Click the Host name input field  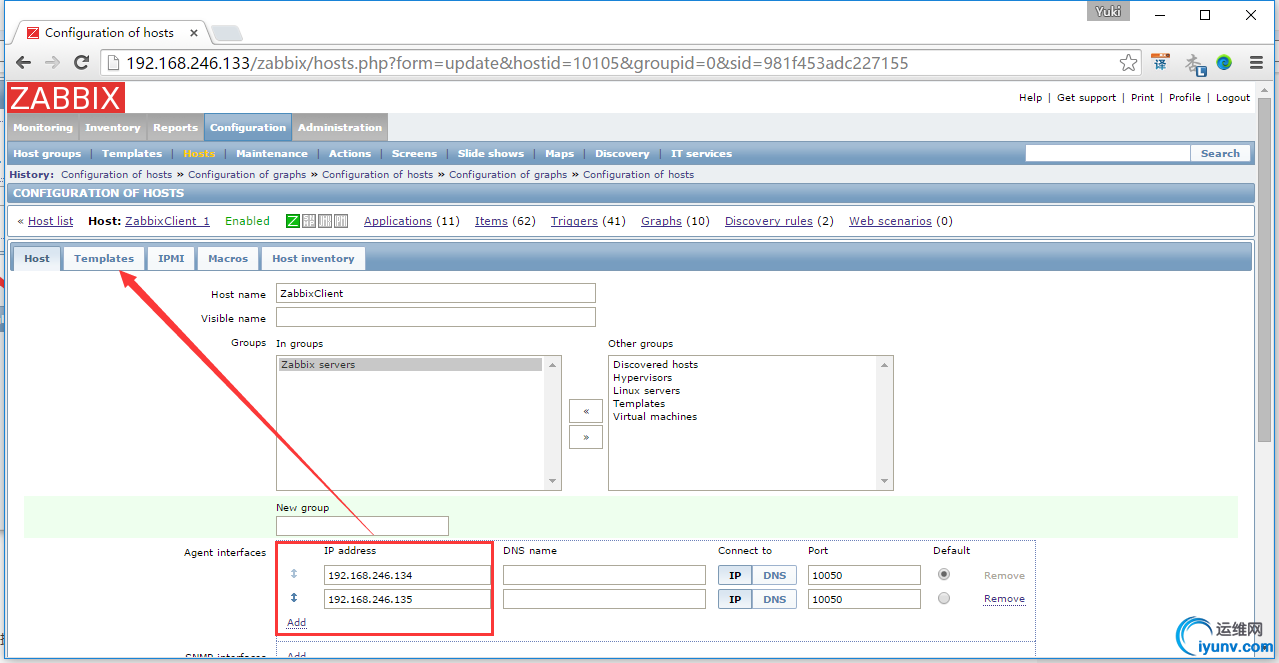pyautogui.click(x=436, y=293)
